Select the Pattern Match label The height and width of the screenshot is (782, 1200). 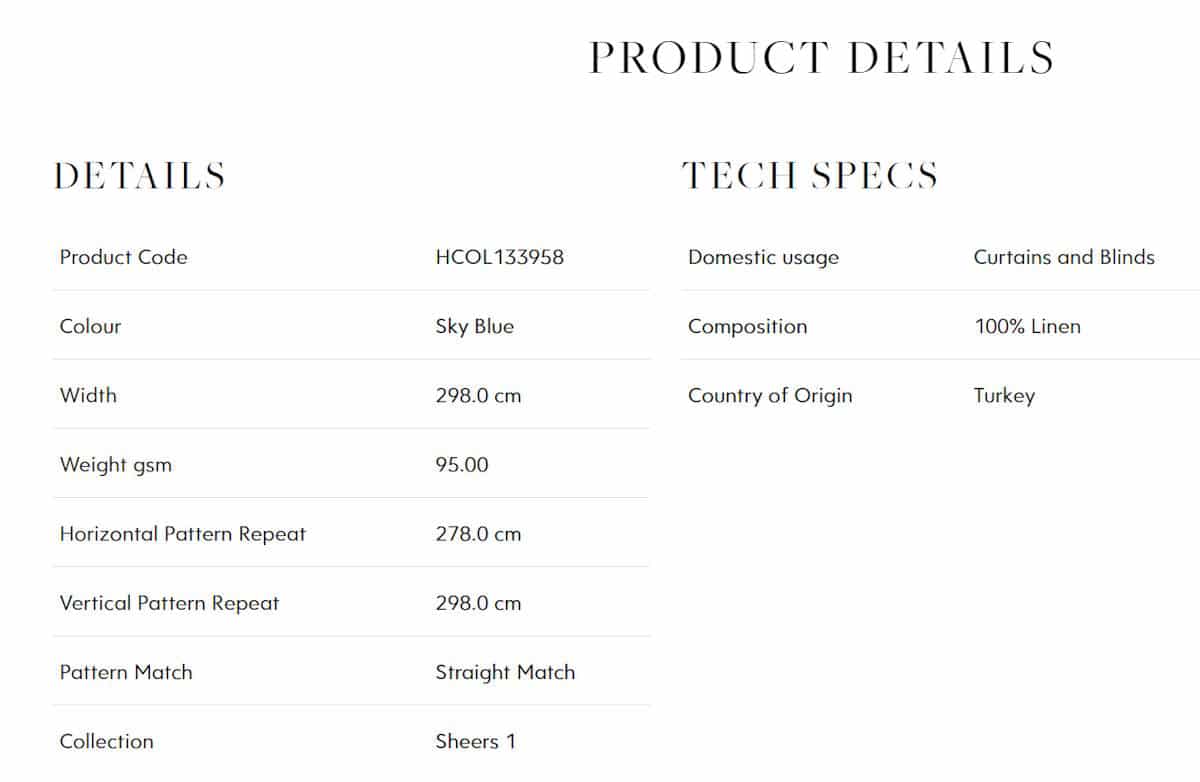[x=126, y=672]
